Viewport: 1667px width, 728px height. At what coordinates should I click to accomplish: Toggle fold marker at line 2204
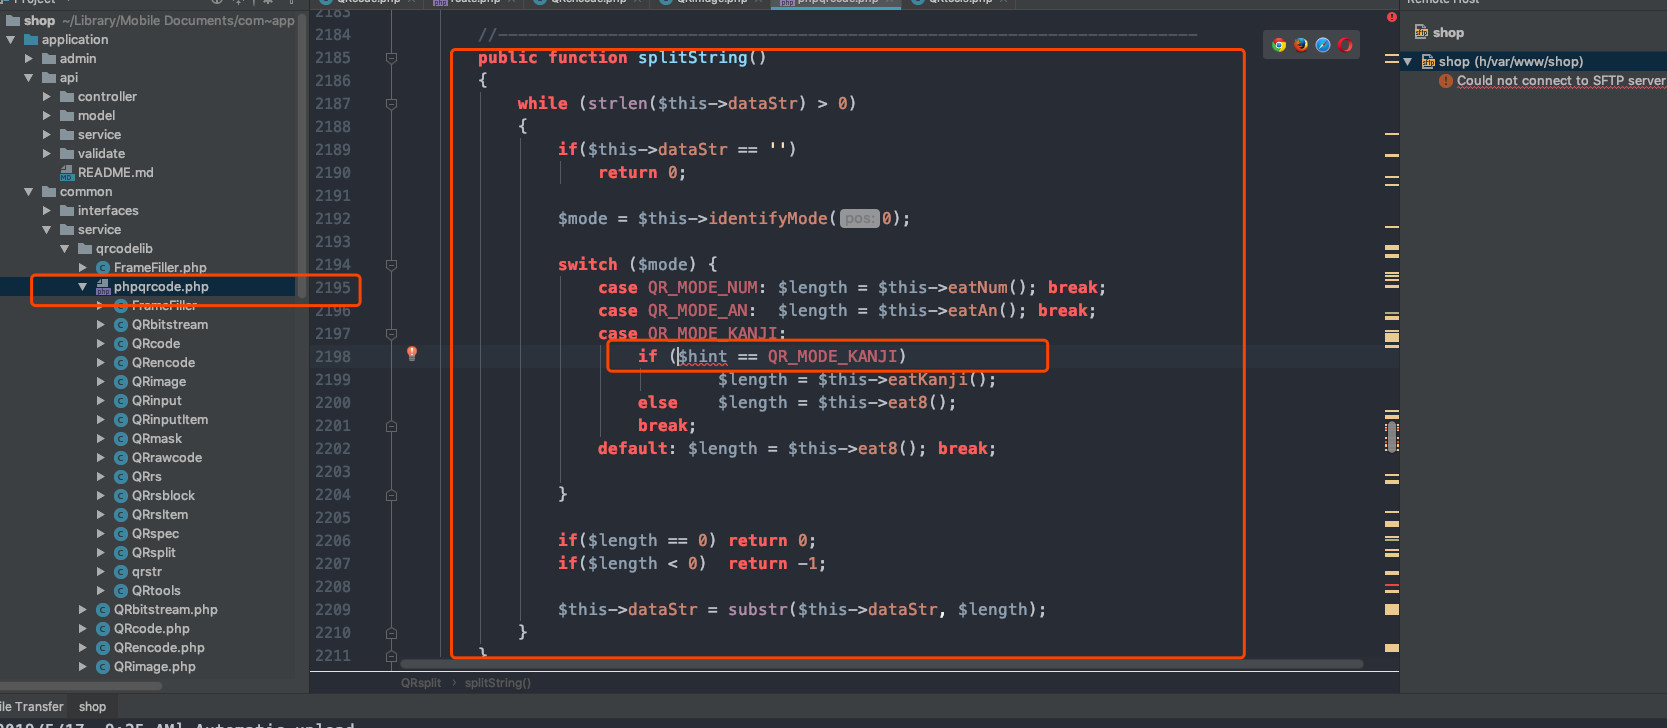391,495
